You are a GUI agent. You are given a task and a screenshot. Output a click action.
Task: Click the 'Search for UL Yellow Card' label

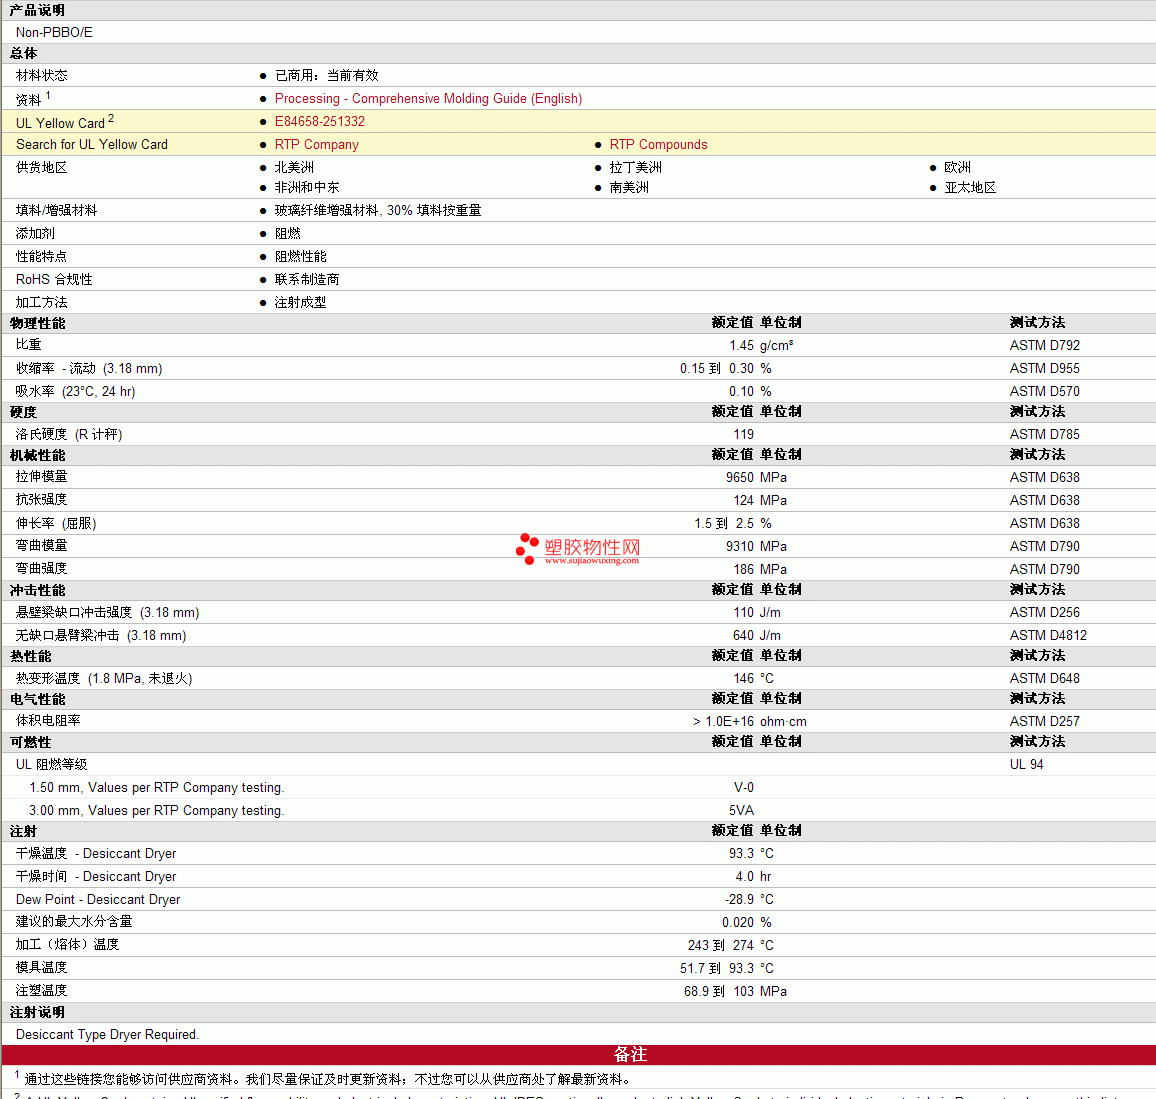point(92,144)
